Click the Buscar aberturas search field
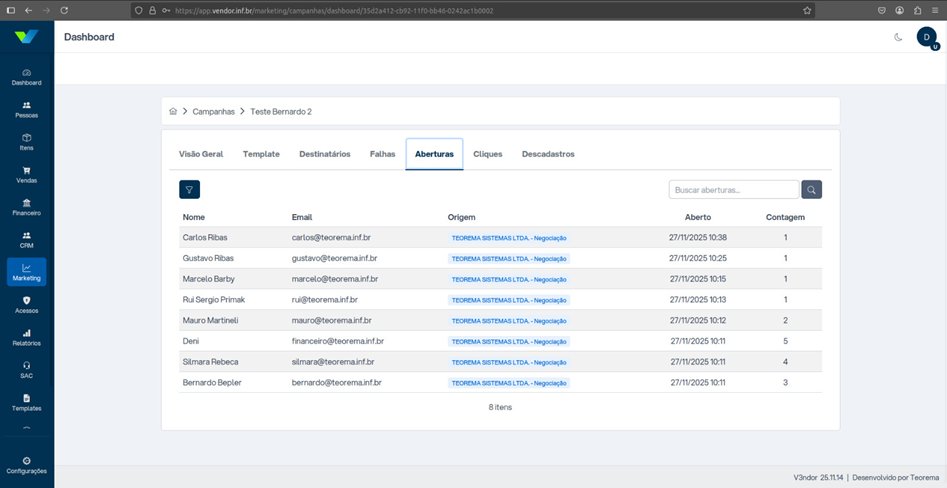Image resolution: width=947 pixels, height=488 pixels. pos(734,190)
